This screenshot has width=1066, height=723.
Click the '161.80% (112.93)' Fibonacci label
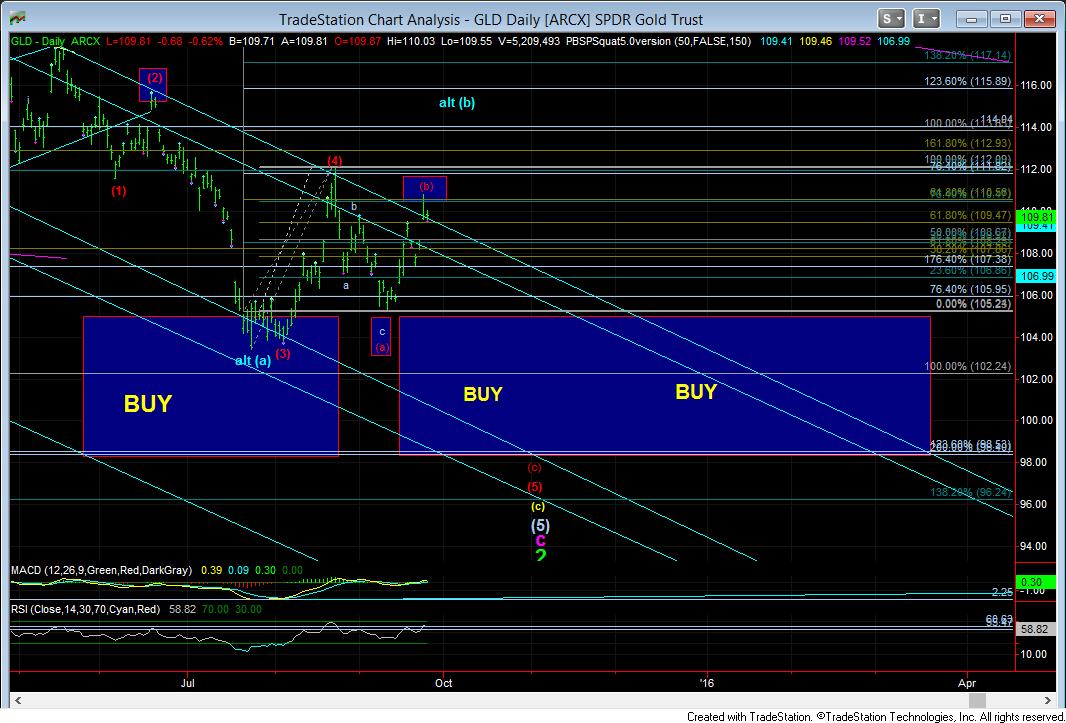967,144
